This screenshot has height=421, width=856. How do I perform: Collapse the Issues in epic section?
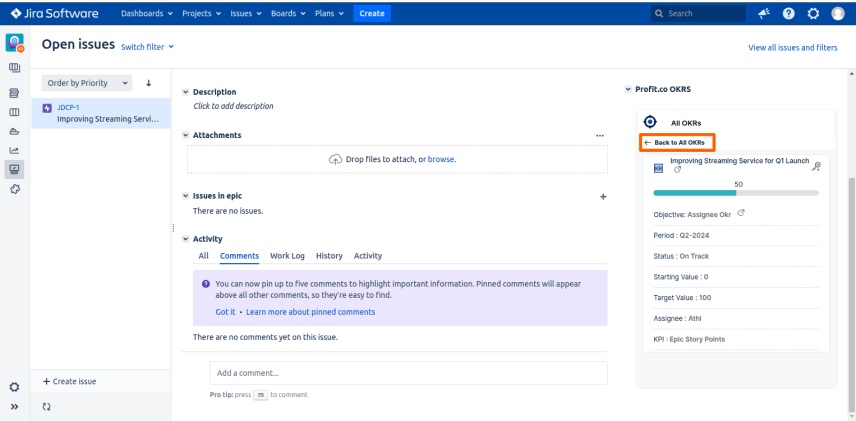(186, 196)
